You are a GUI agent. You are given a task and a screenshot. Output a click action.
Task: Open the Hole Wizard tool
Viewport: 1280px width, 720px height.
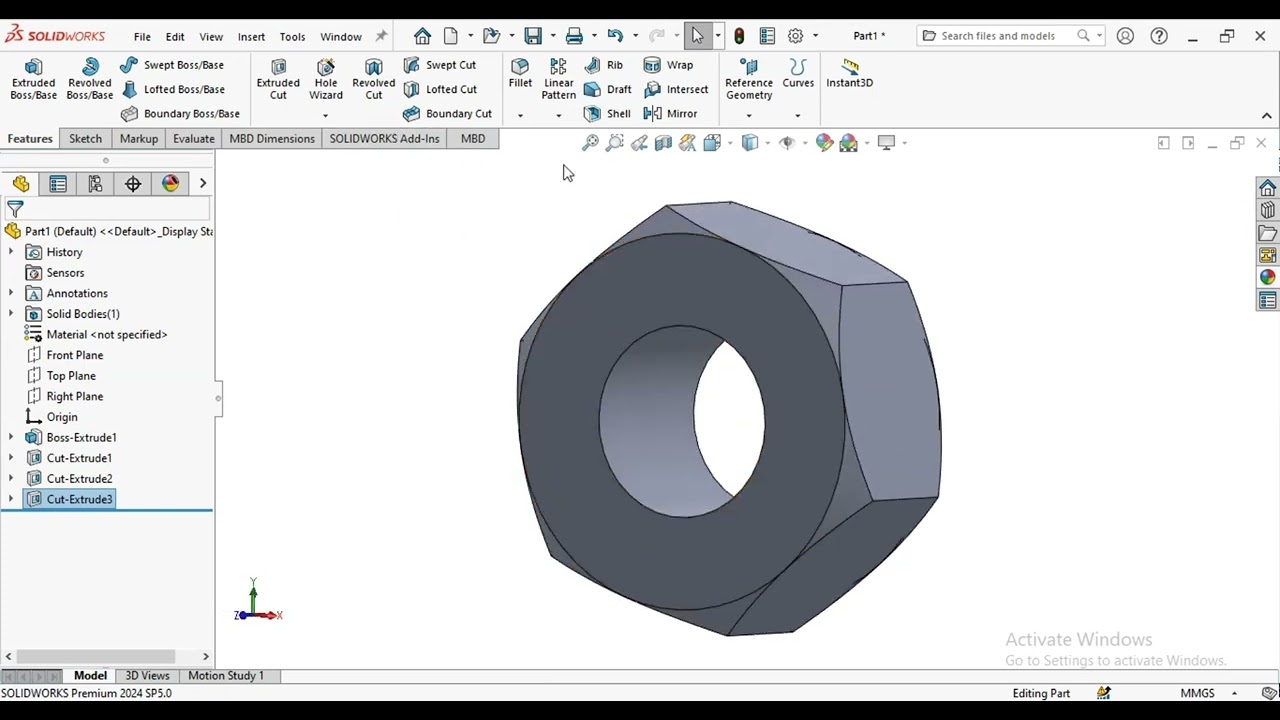(326, 79)
